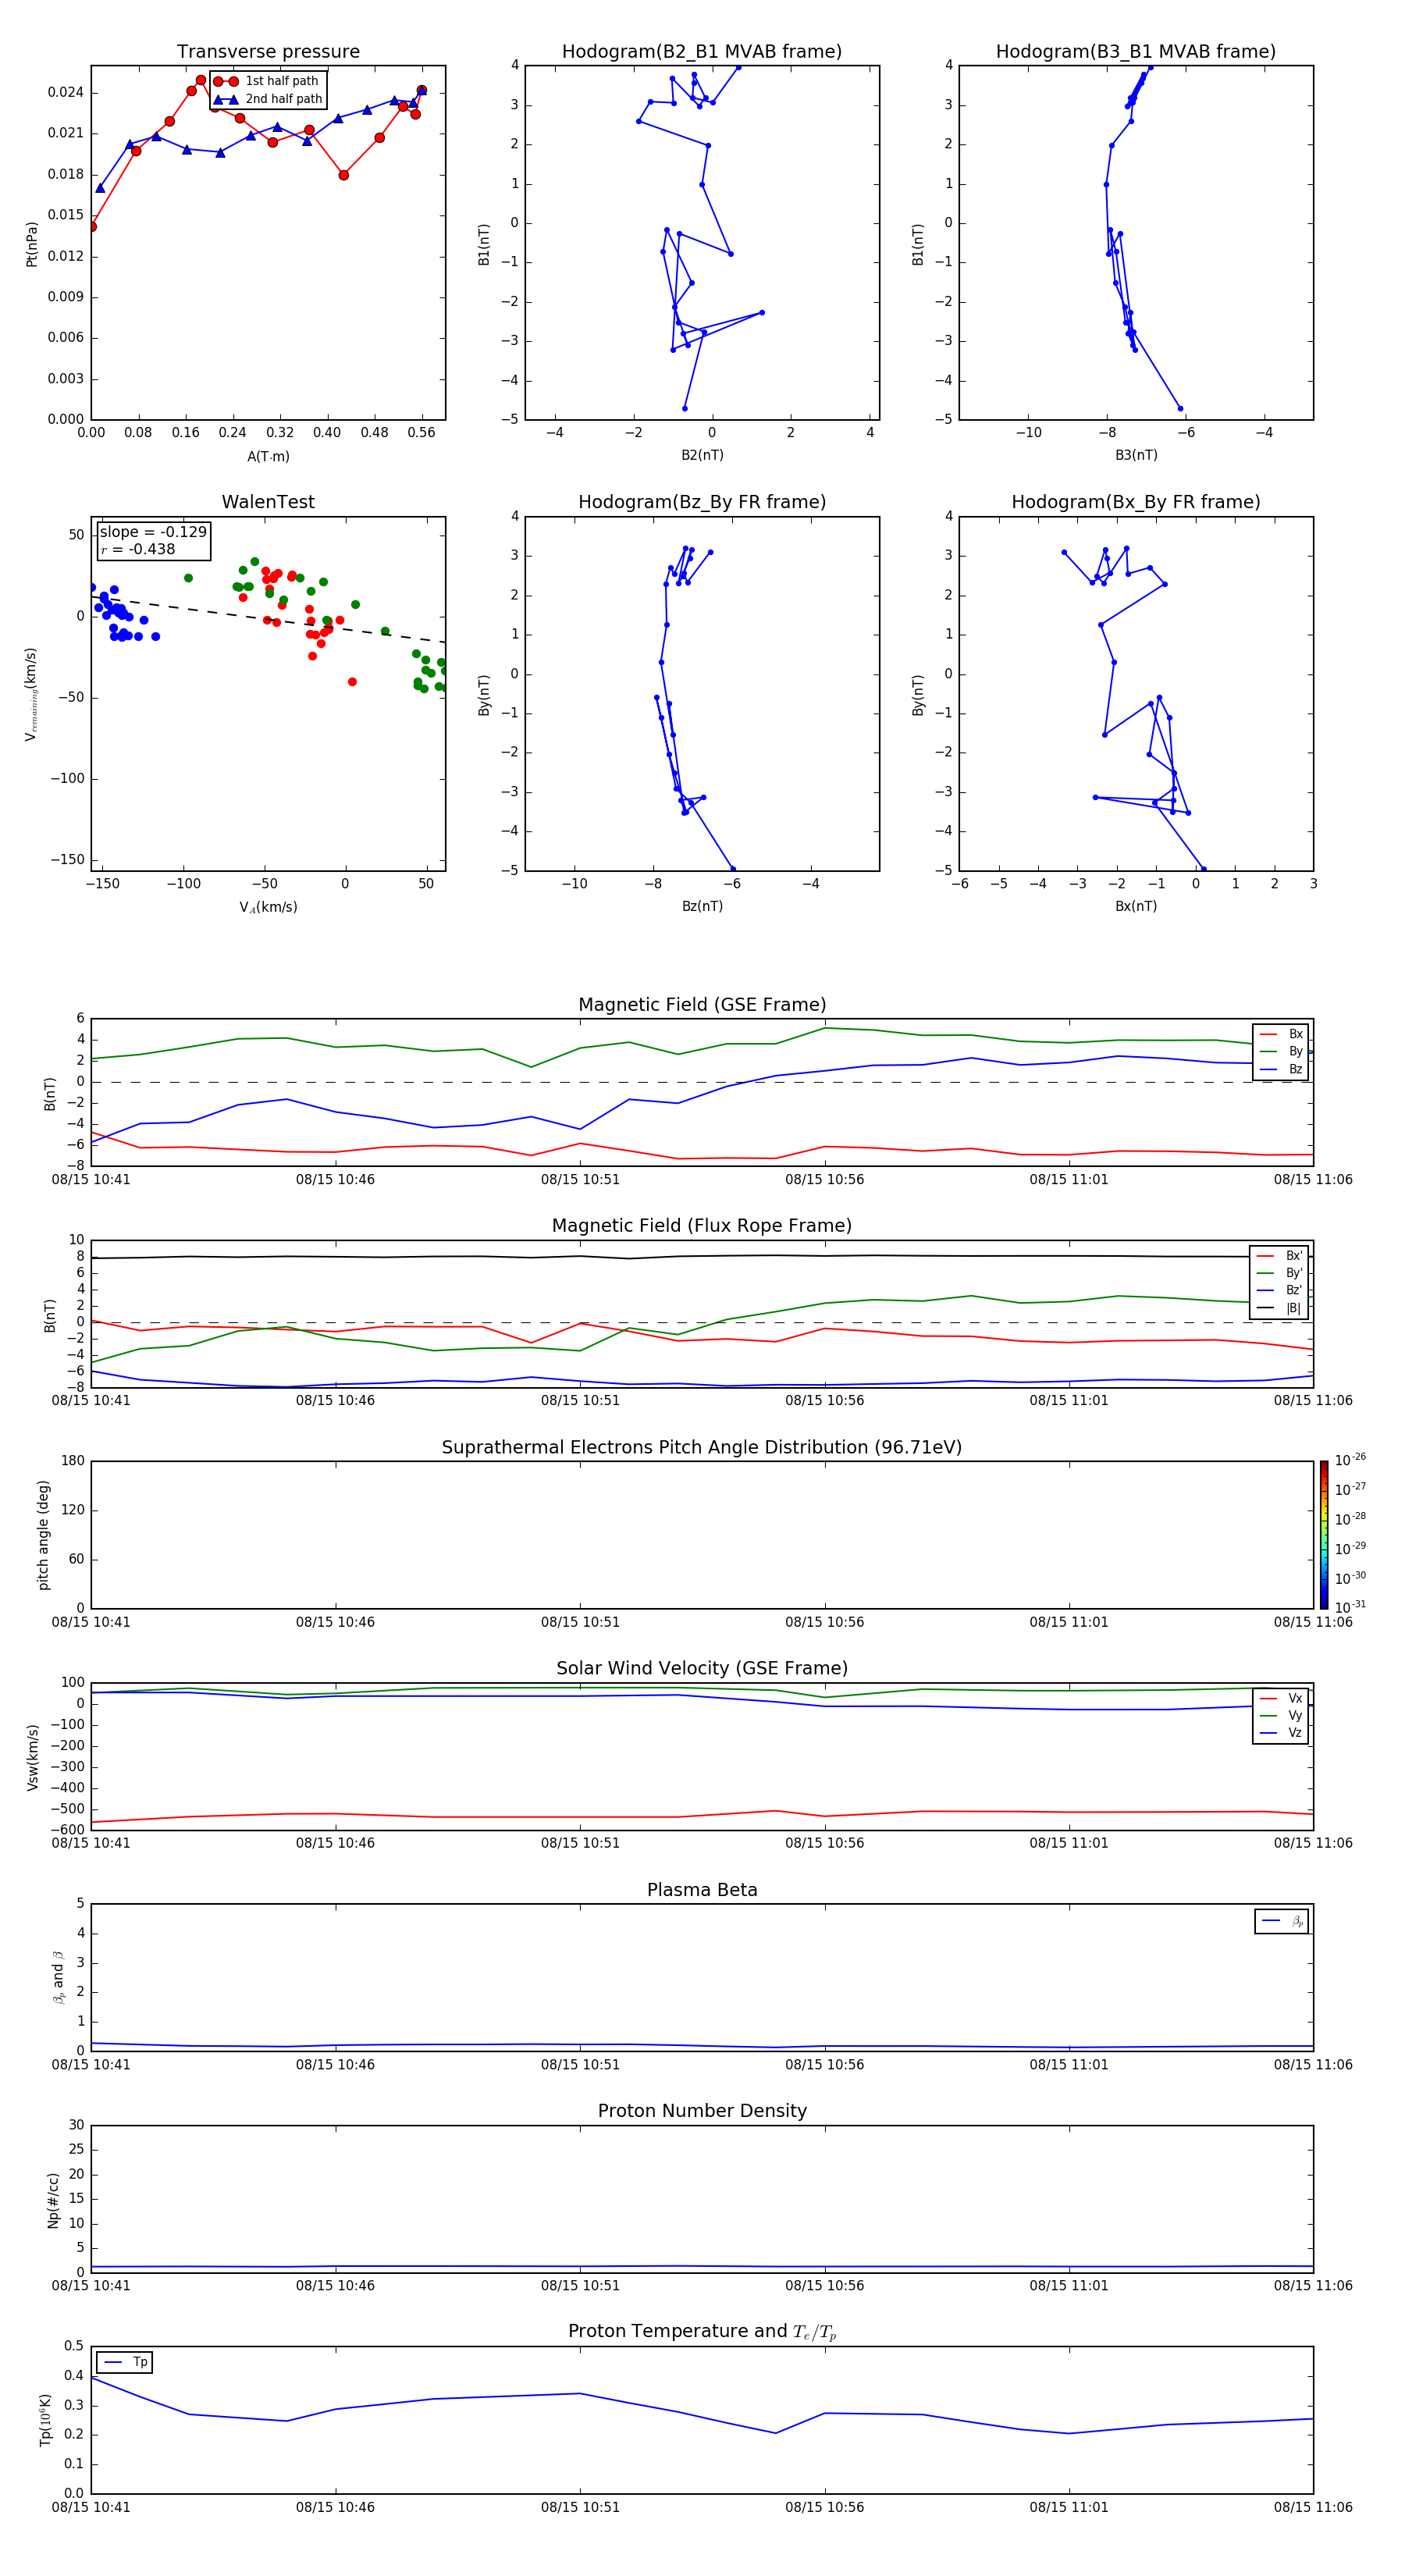Click the 'slope = -0.129' annotation
This screenshot has width=1405, height=2576.
153,532
